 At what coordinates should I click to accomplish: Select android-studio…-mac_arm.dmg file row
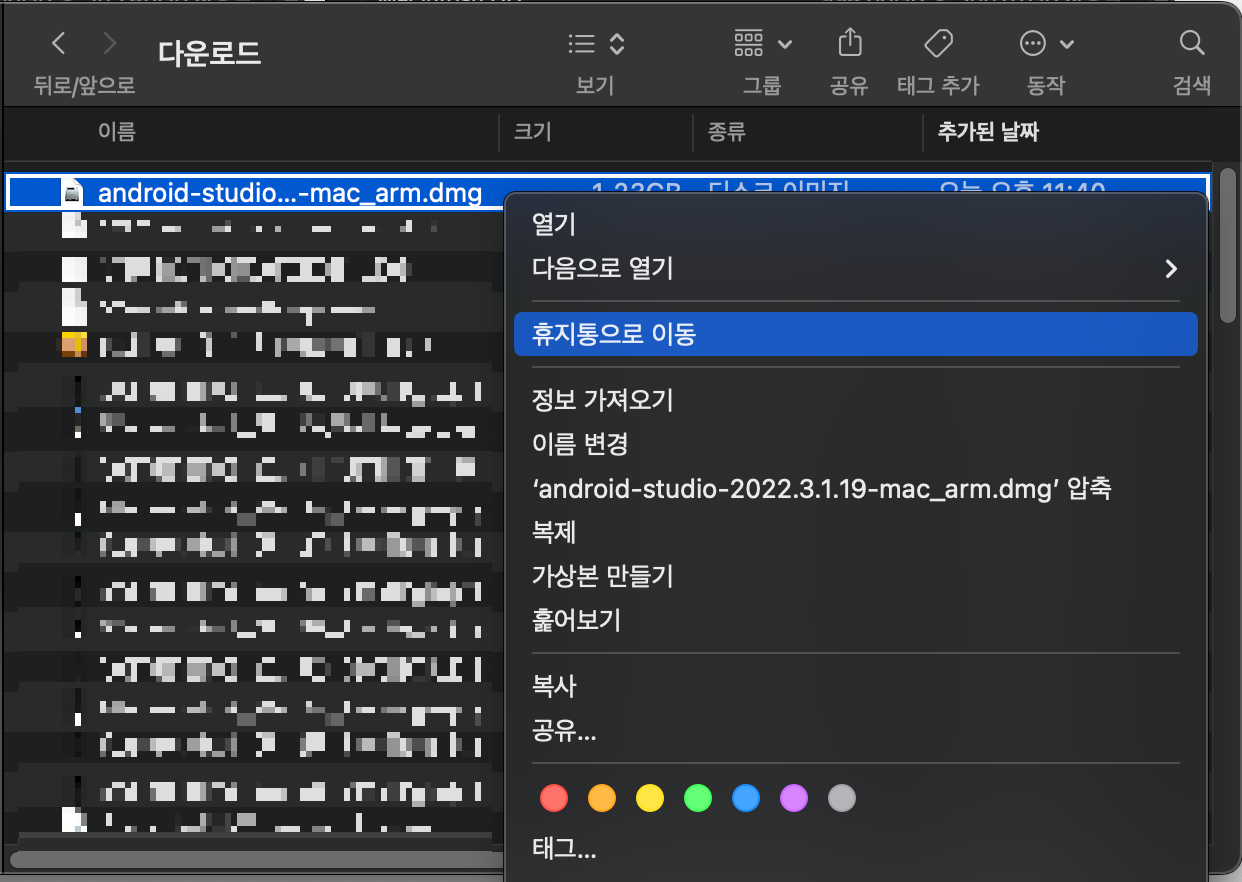point(606,192)
